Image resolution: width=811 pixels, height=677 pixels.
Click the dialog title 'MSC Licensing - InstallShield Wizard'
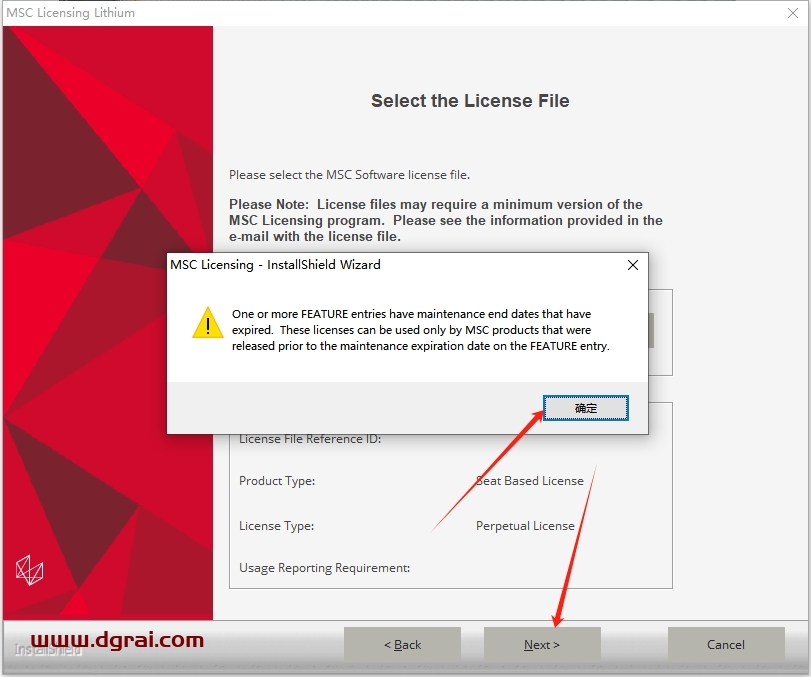[275, 265]
